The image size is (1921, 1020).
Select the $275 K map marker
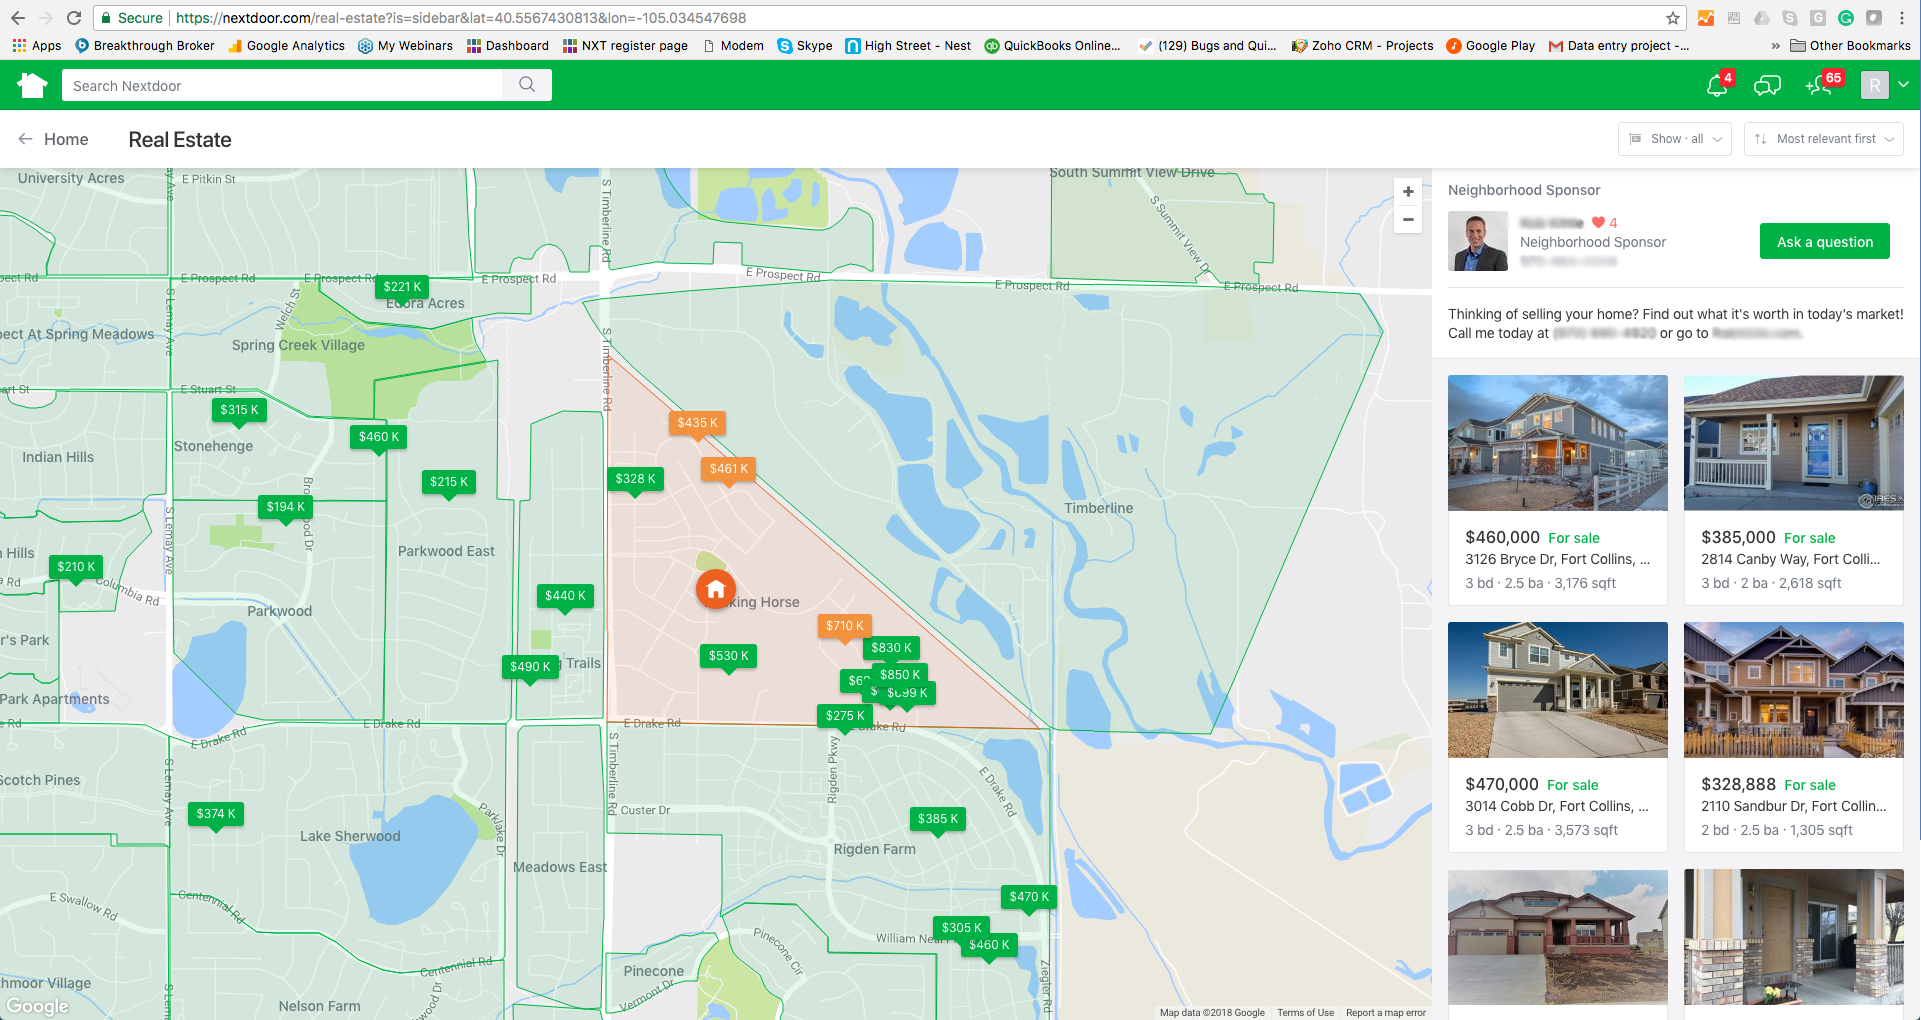point(845,716)
